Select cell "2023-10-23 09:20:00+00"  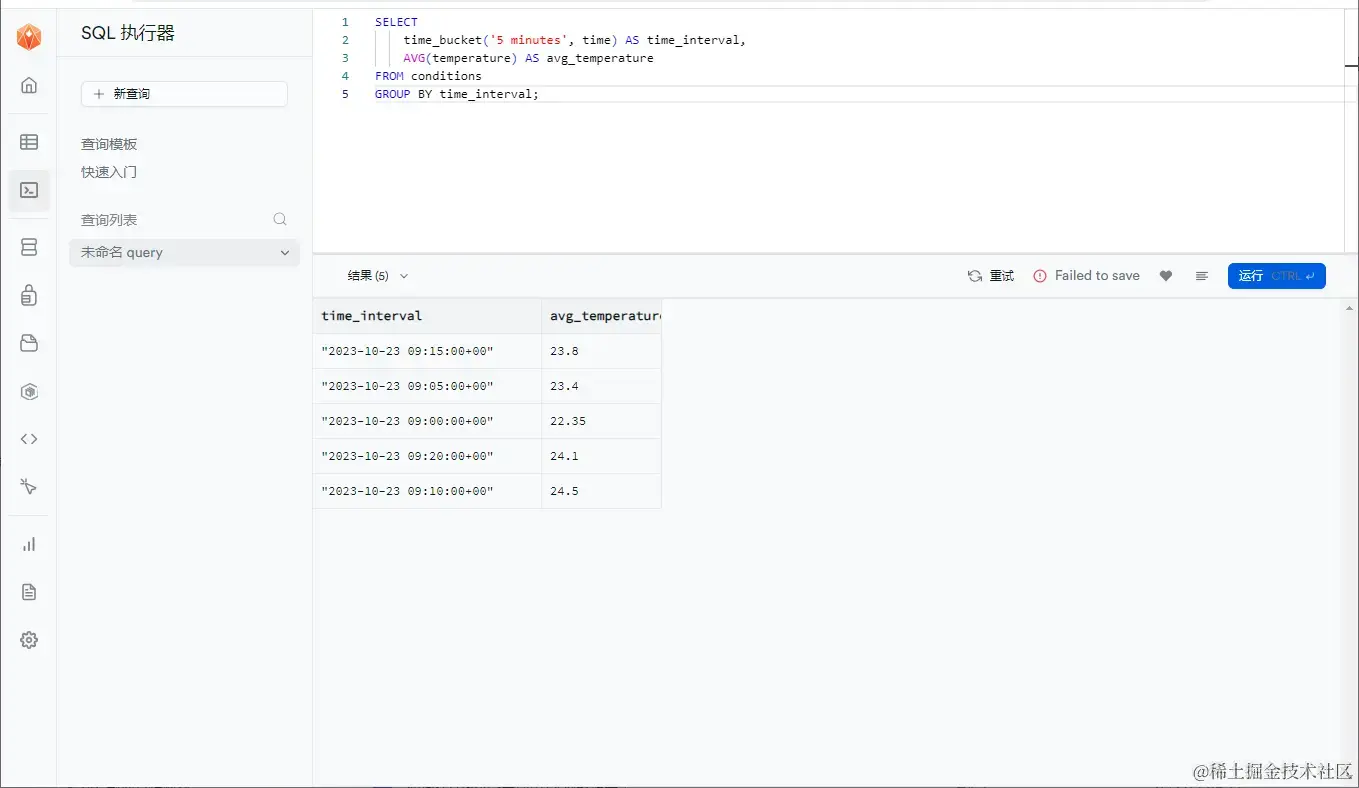tap(427, 456)
